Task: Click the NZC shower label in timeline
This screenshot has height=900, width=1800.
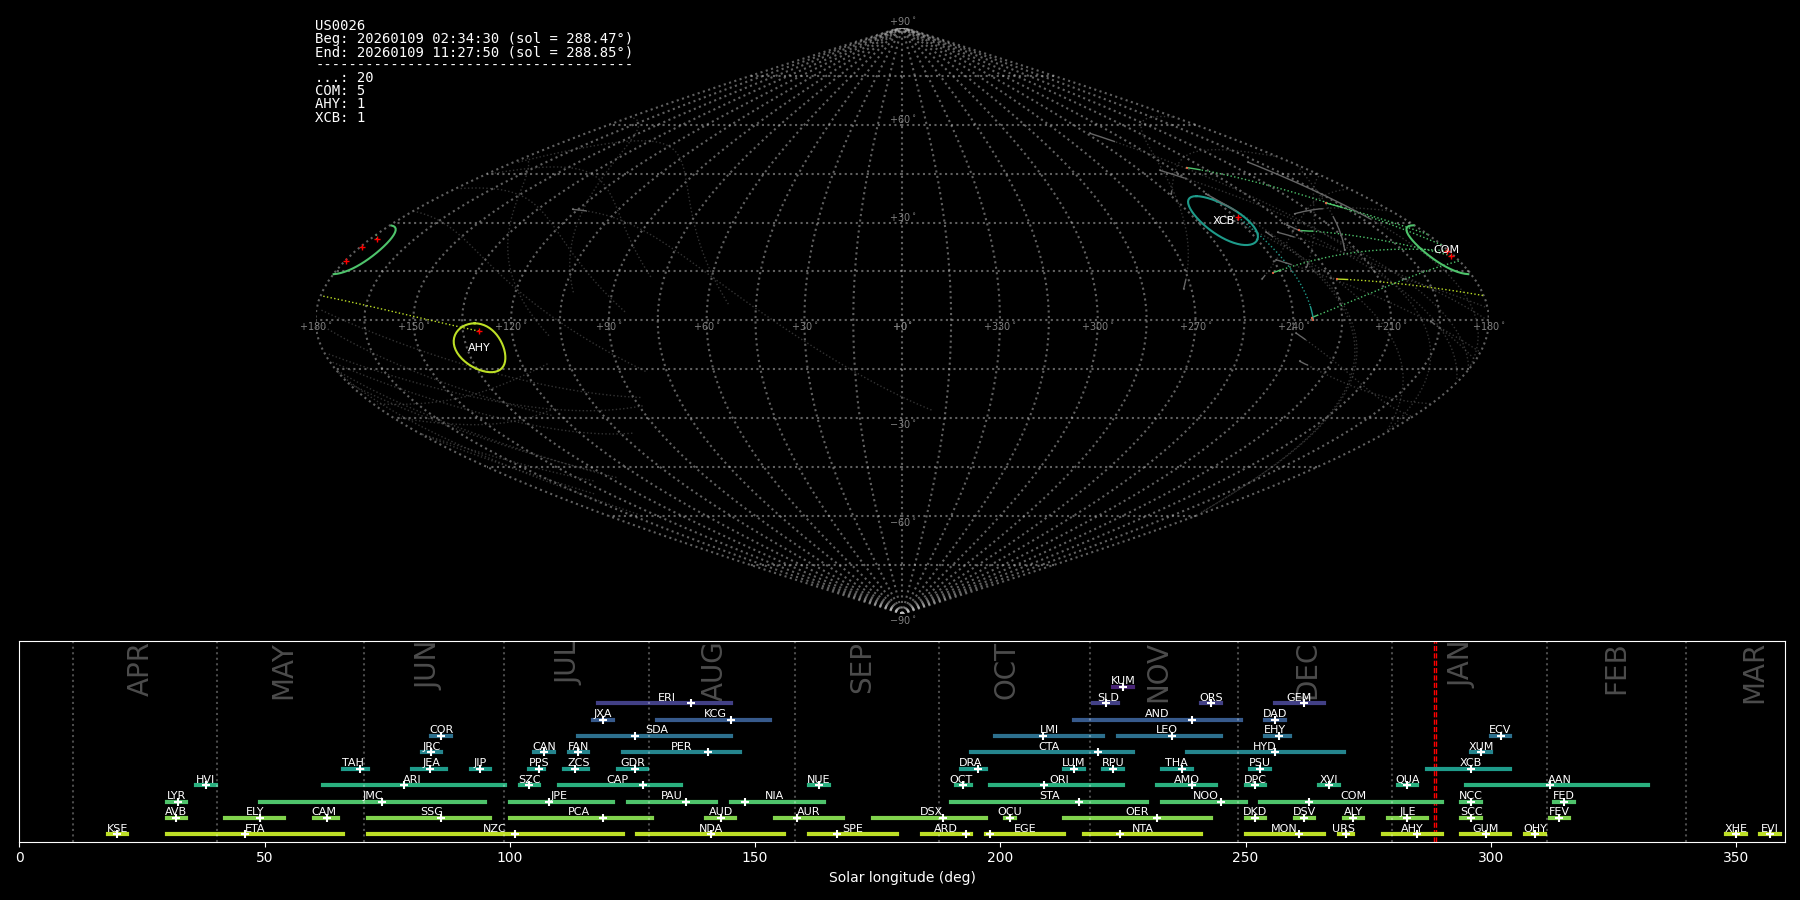Action: click(494, 828)
